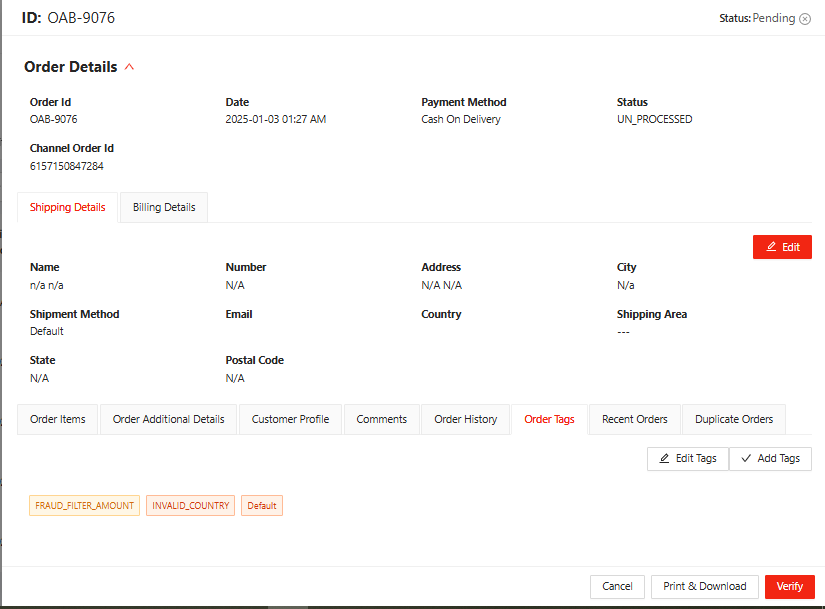Close the order dialog via X icon
The image size is (825, 609).
pyautogui.click(x=805, y=19)
